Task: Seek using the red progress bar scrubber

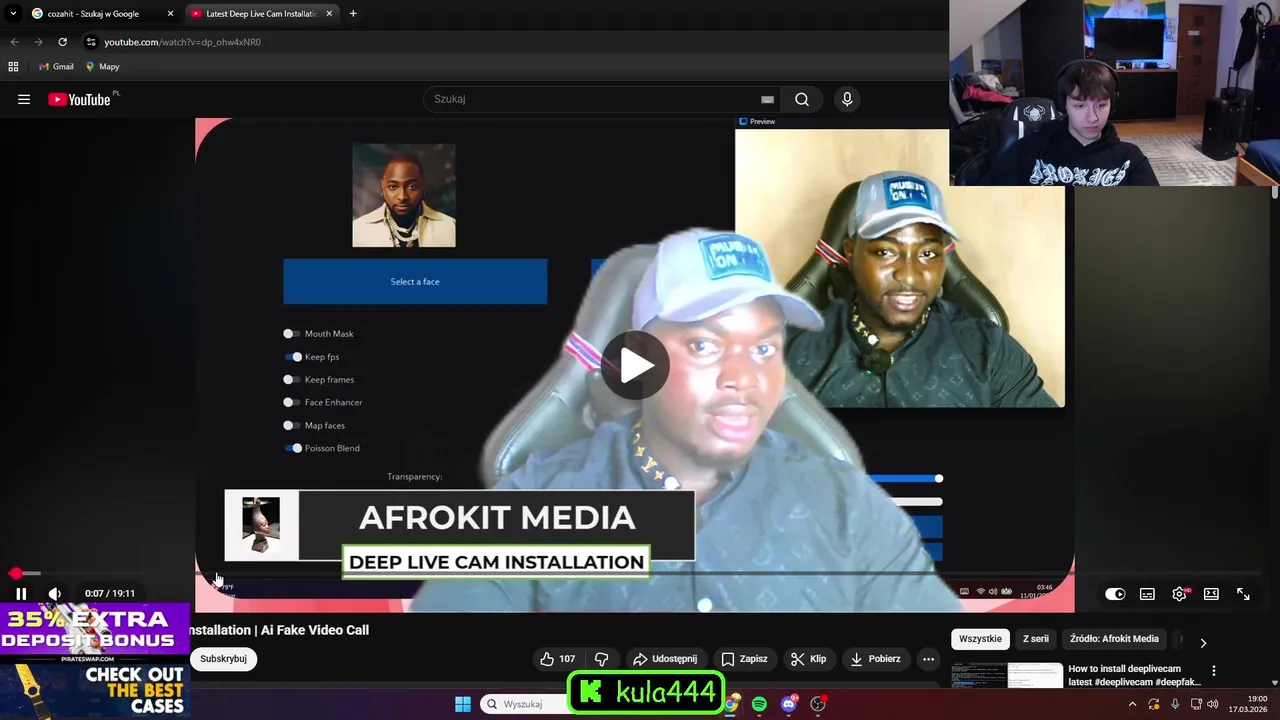Action: pos(15,573)
